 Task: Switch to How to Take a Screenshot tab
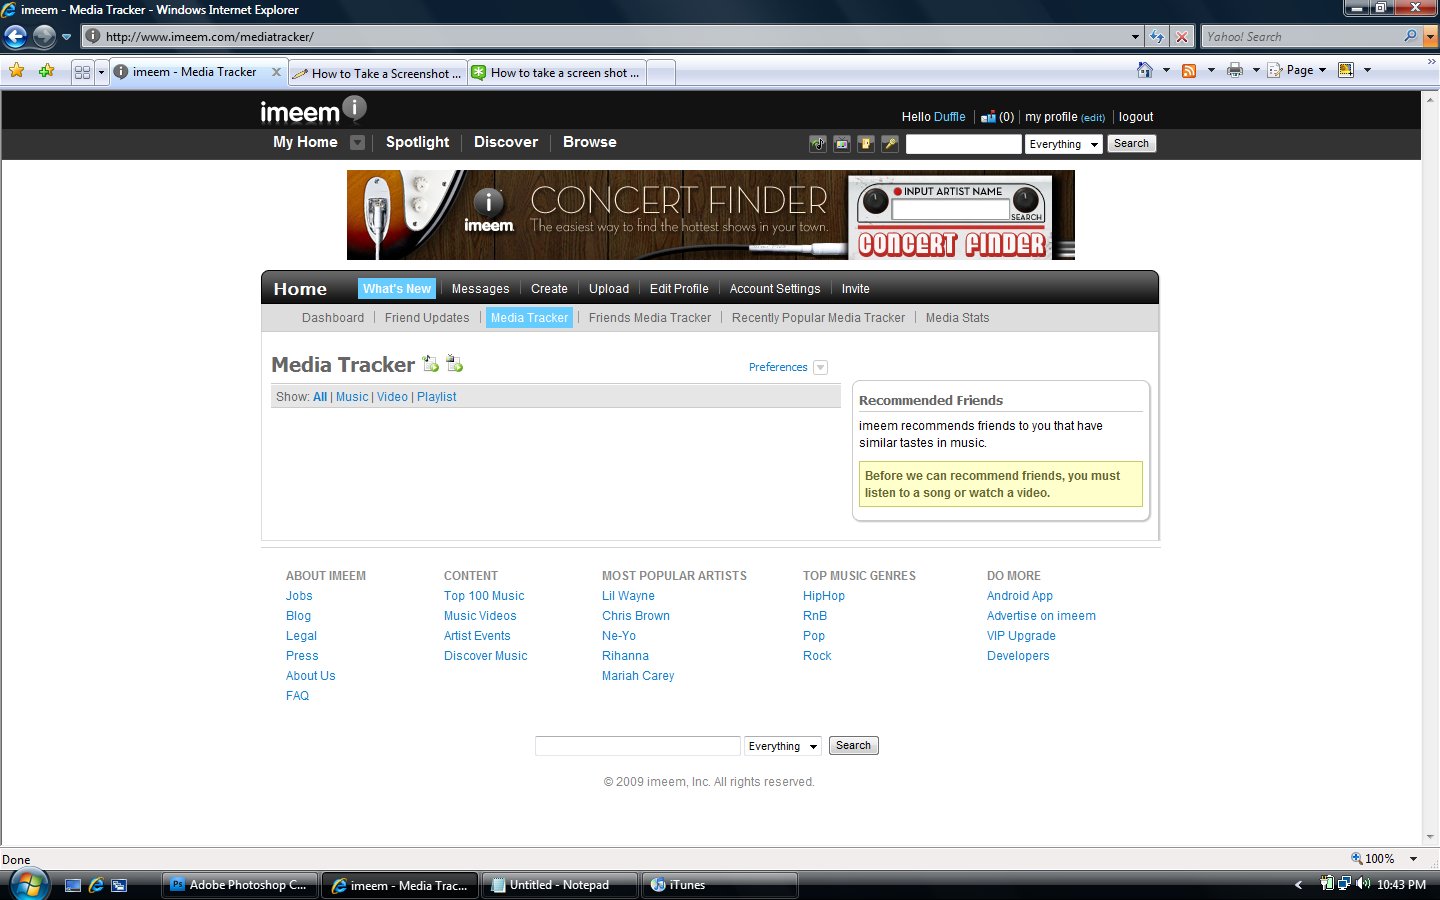pos(378,73)
